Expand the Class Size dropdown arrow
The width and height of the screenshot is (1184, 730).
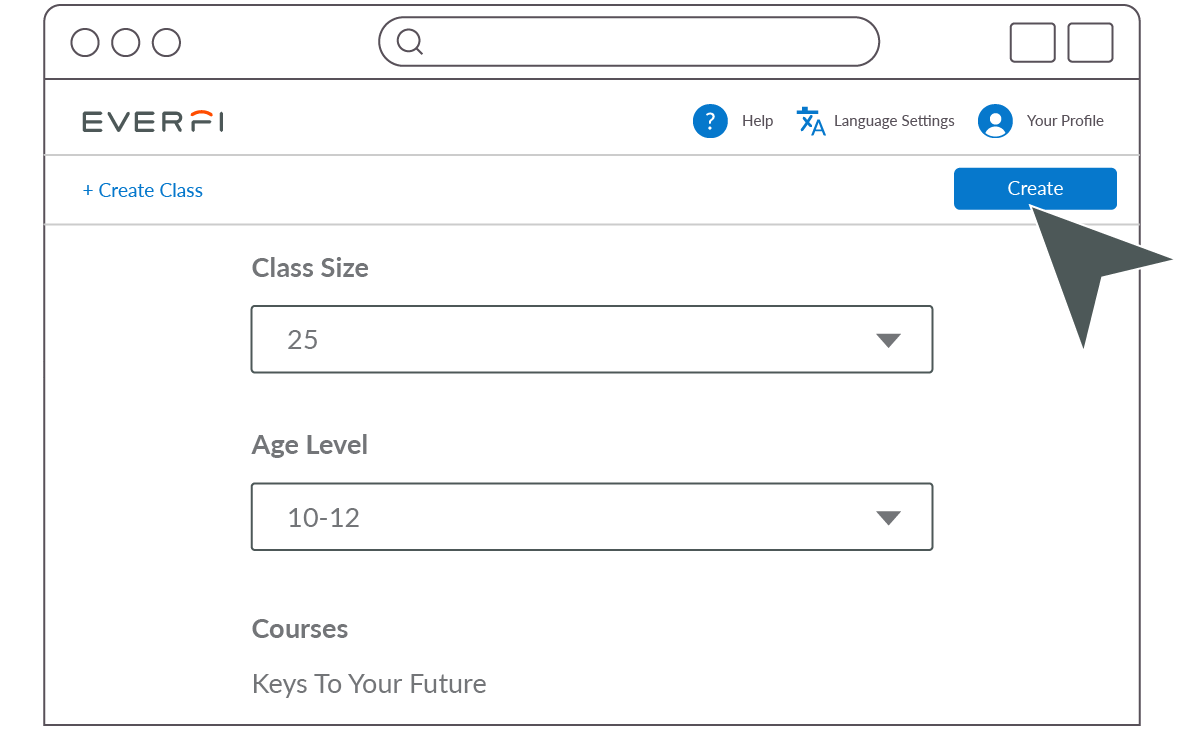(x=888, y=340)
